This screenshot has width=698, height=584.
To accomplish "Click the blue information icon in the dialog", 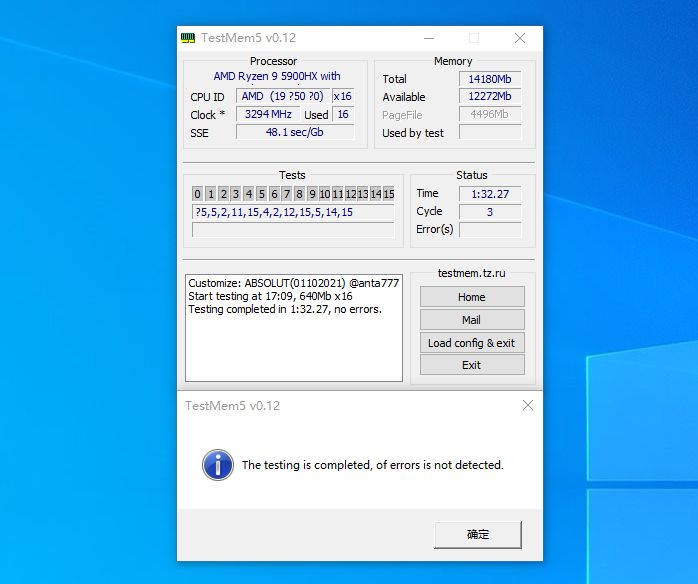I will click(218, 465).
